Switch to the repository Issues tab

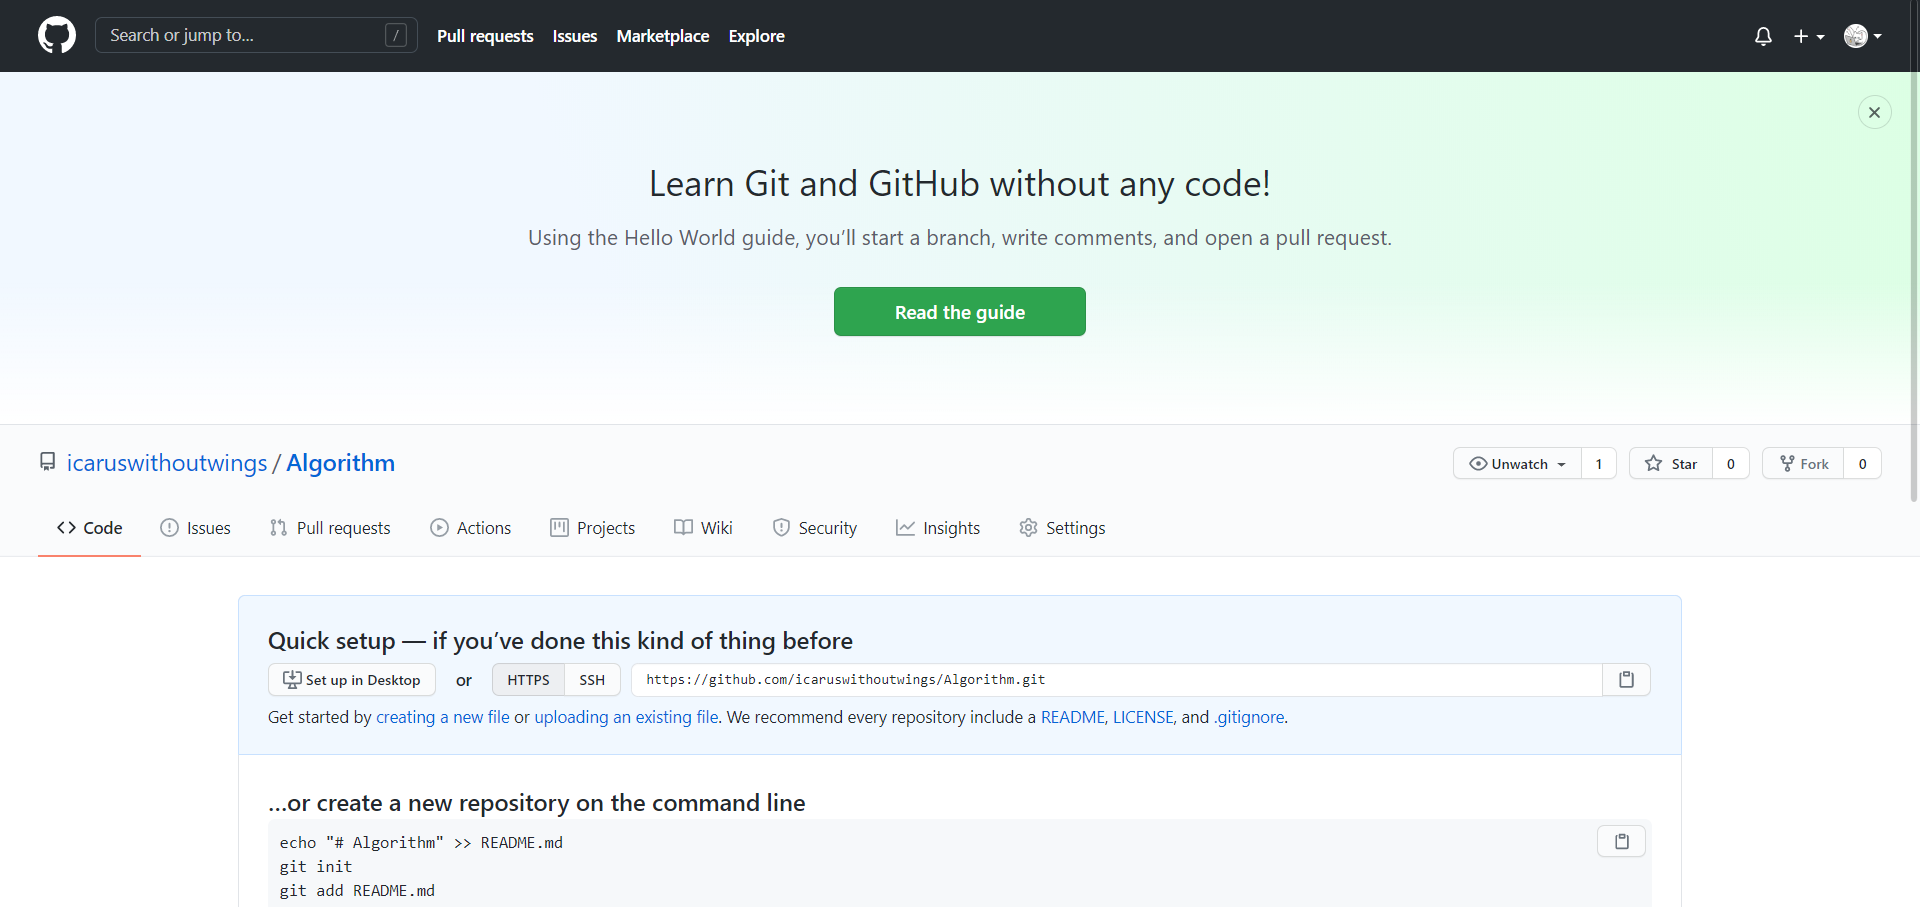195,528
